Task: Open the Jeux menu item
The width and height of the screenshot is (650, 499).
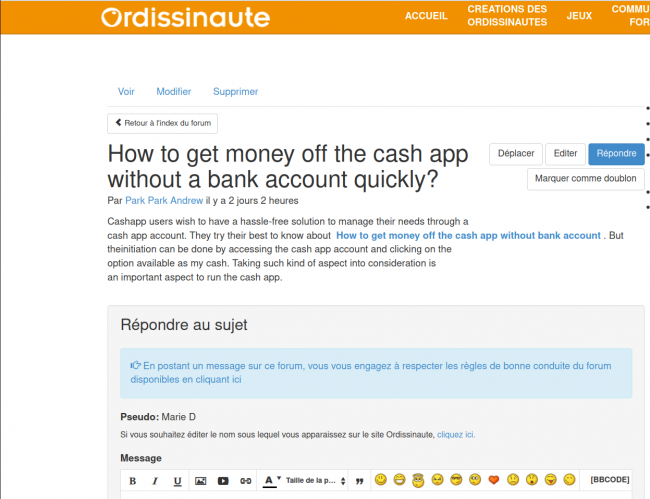Action: [x=579, y=16]
